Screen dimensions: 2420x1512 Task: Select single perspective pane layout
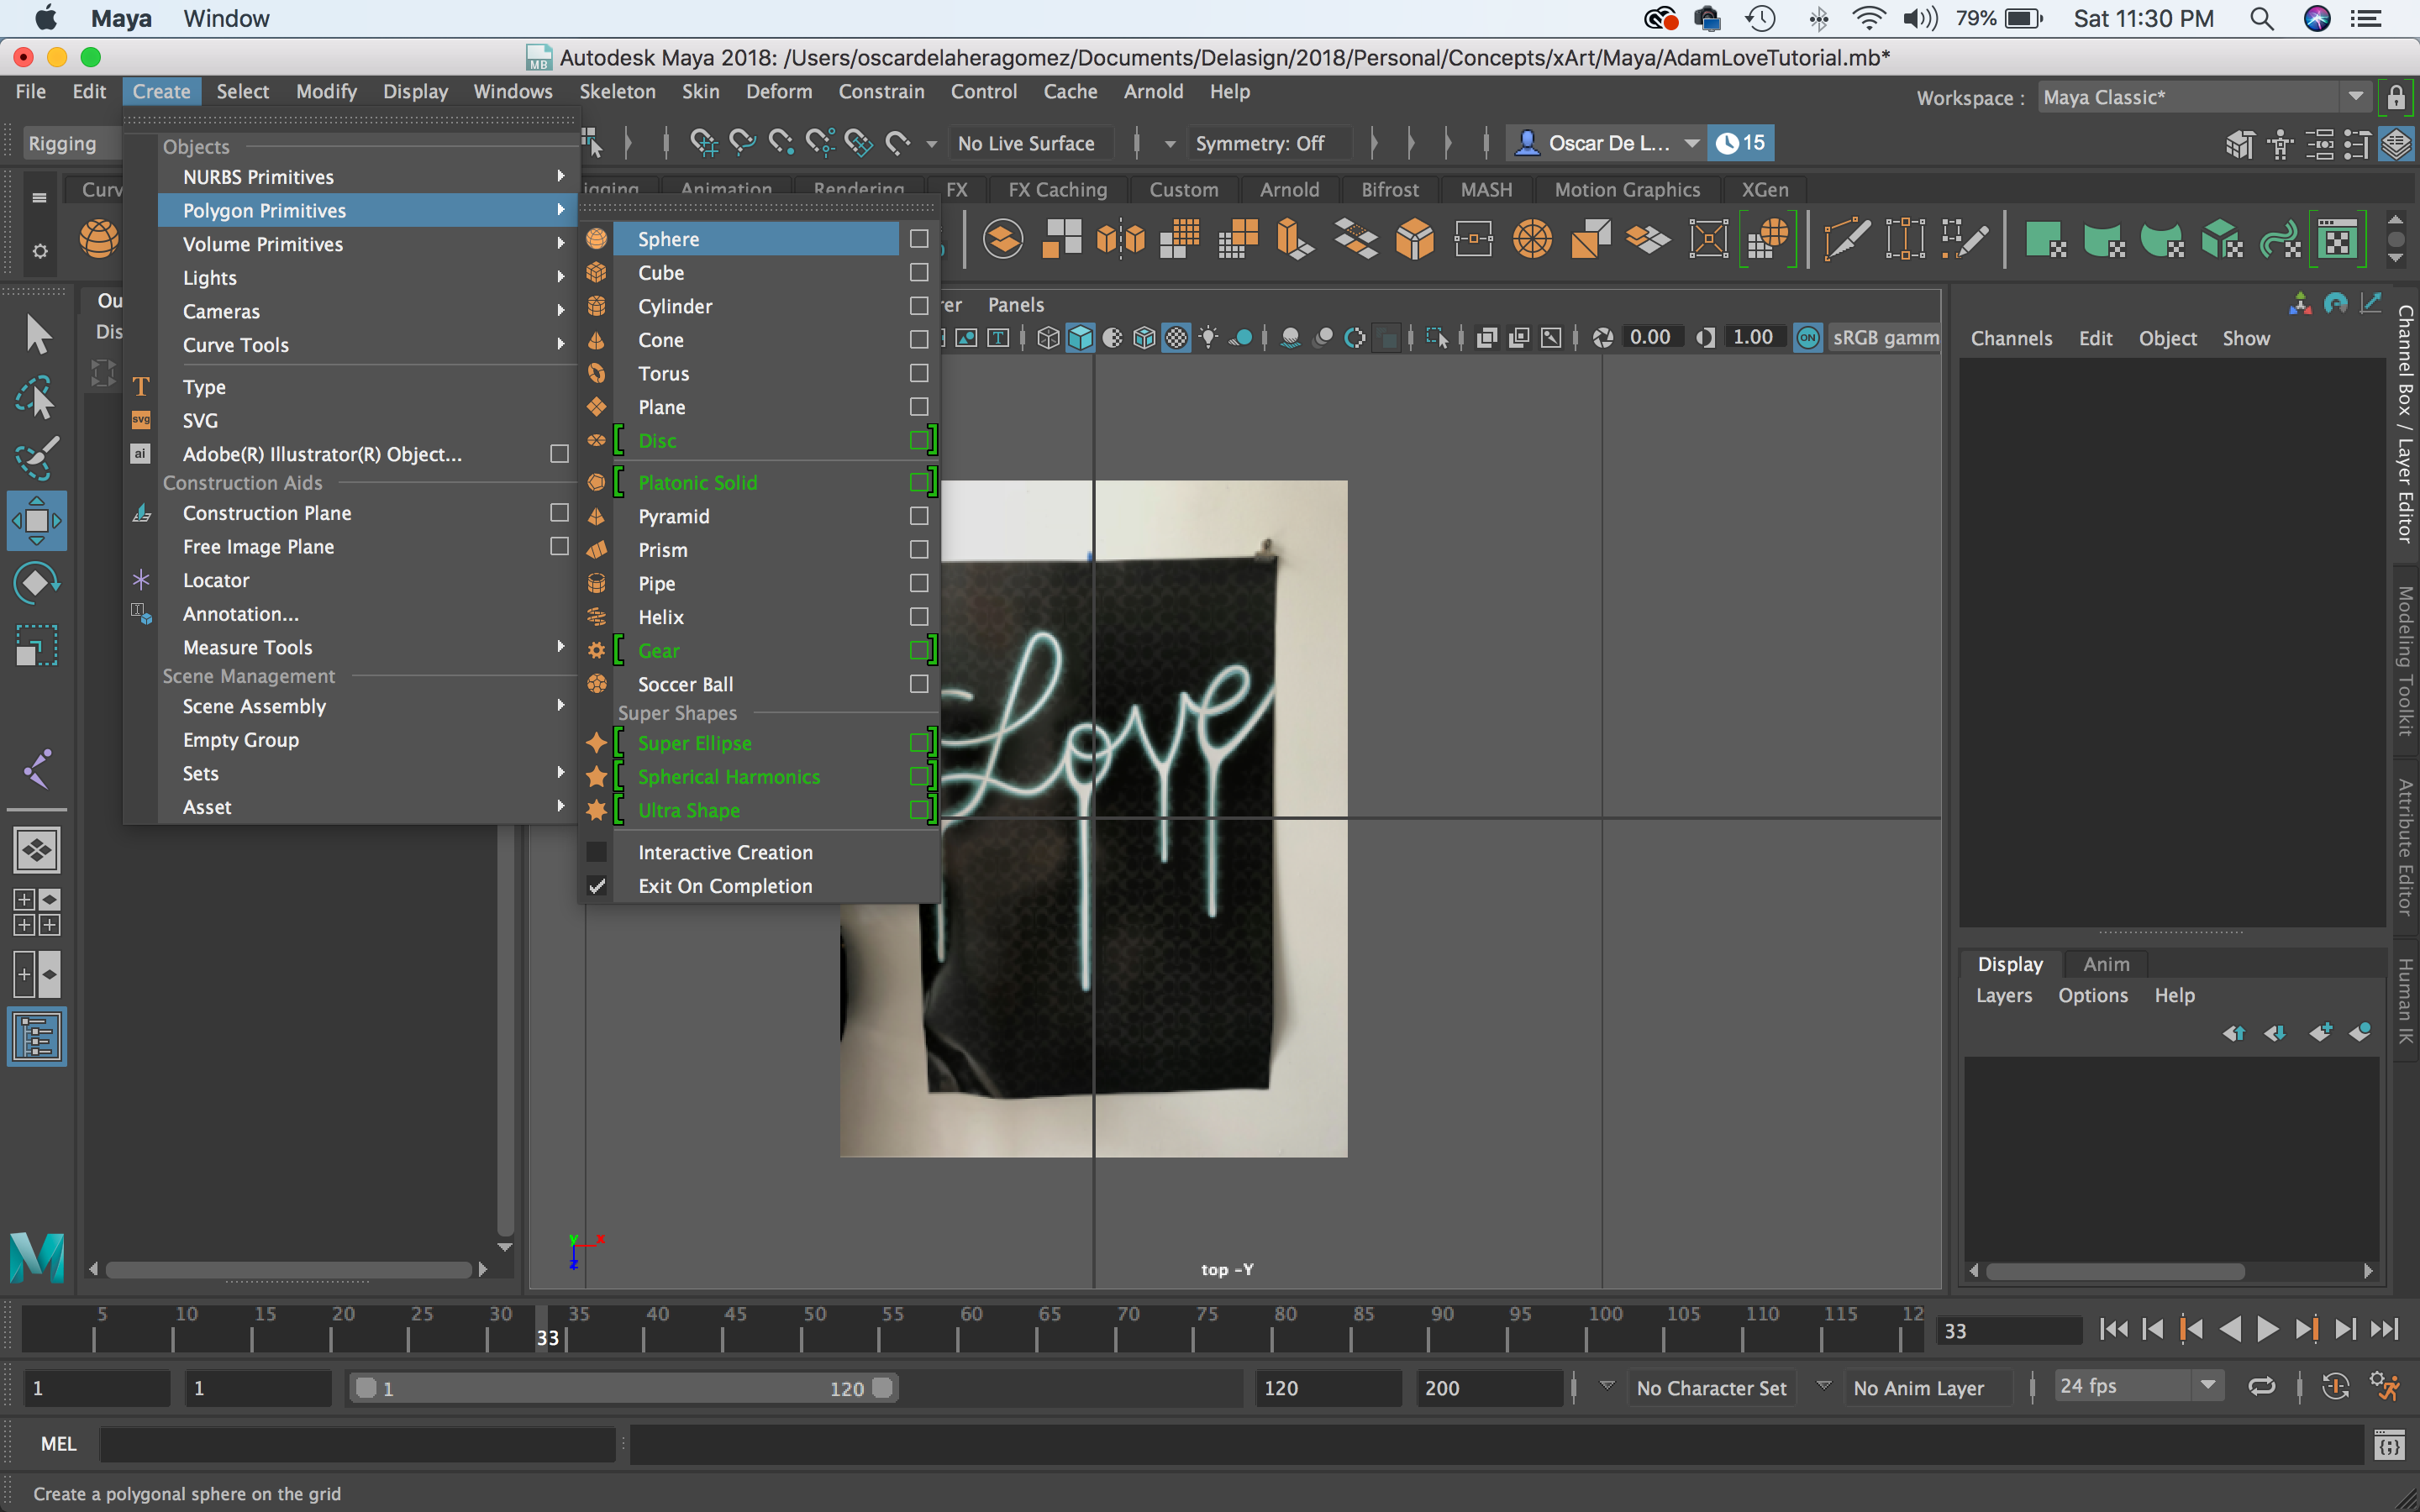pyautogui.click(x=37, y=850)
